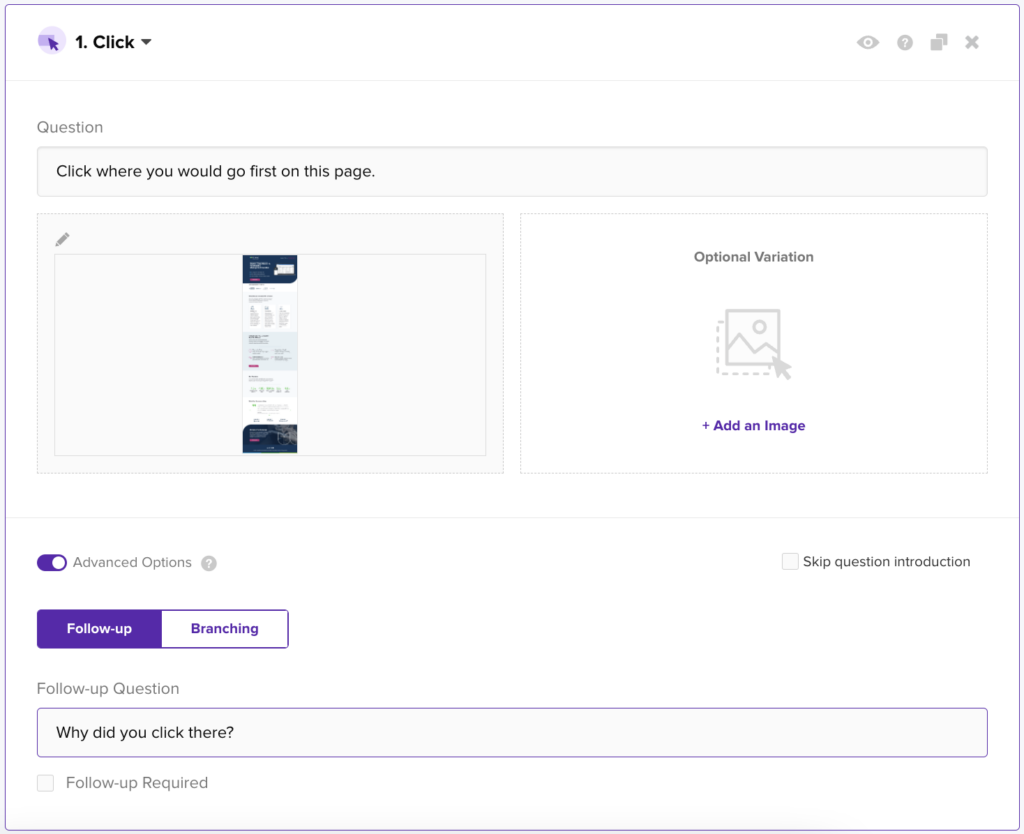This screenshot has height=834, width=1024.
Task: Click the Advanced Options help icon
Action: point(209,563)
